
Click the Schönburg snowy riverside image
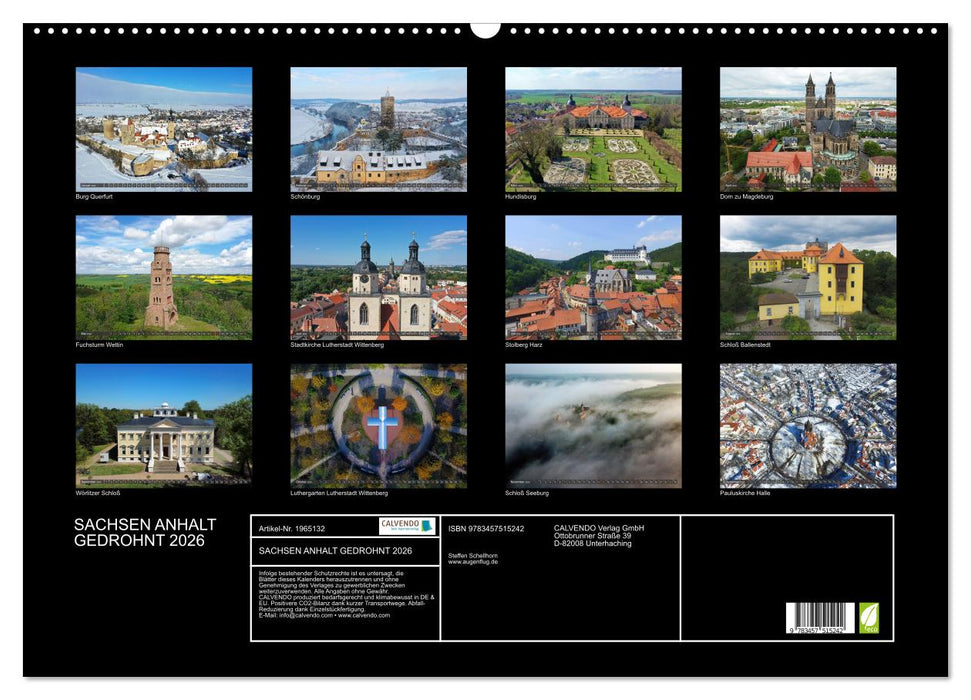pos(375,128)
